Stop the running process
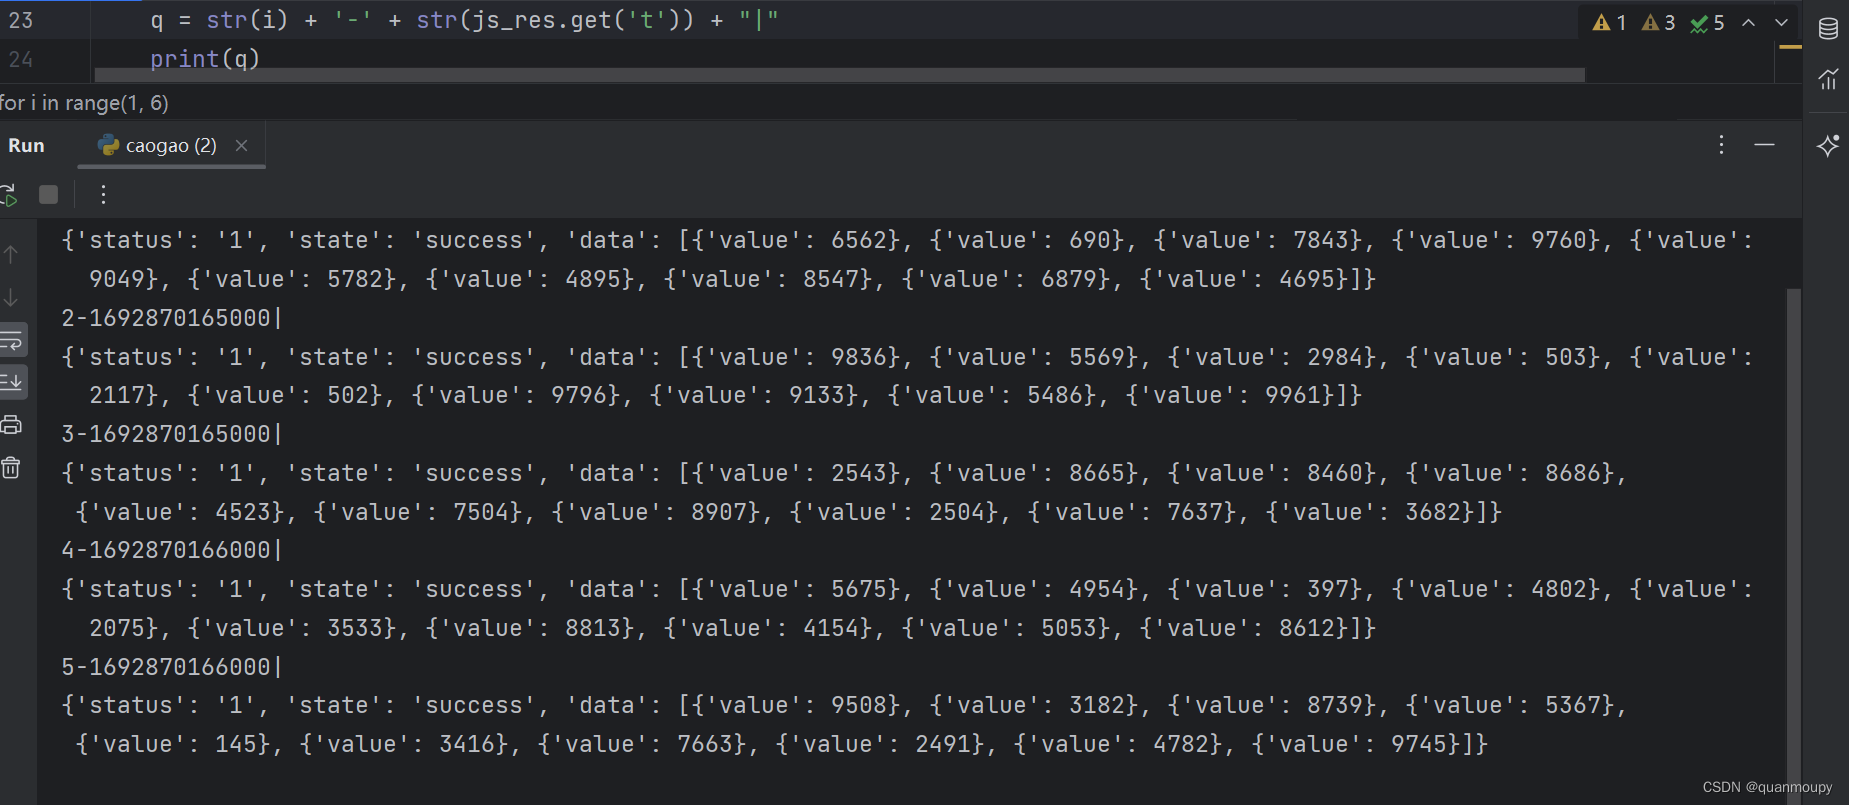 point(48,195)
